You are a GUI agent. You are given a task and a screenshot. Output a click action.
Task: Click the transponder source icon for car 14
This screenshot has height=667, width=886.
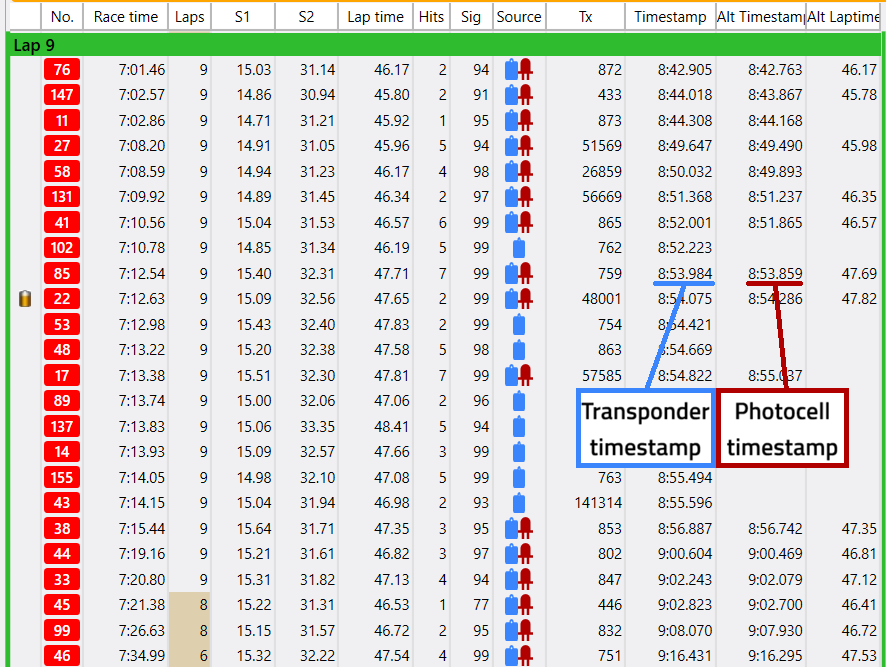point(519,452)
